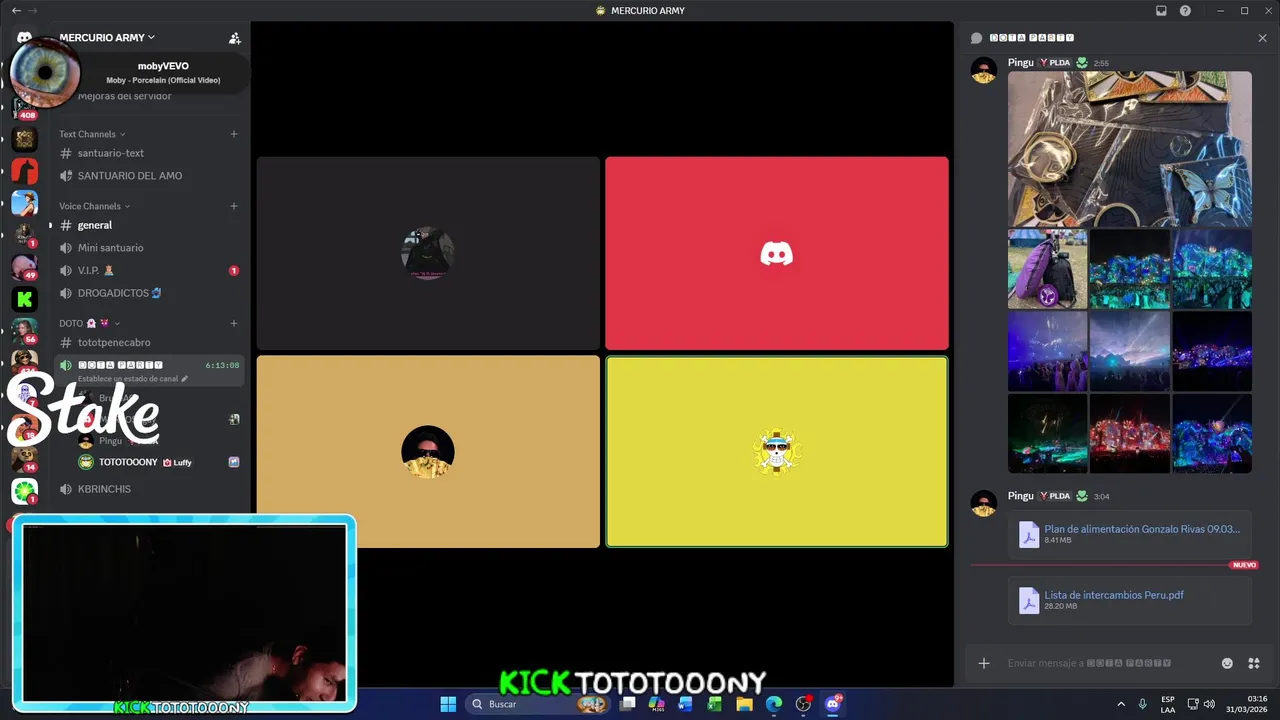Open the MERCURIO ARMY server menu
The width and height of the screenshot is (1280, 720).
pyautogui.click(x=107, y=37)
